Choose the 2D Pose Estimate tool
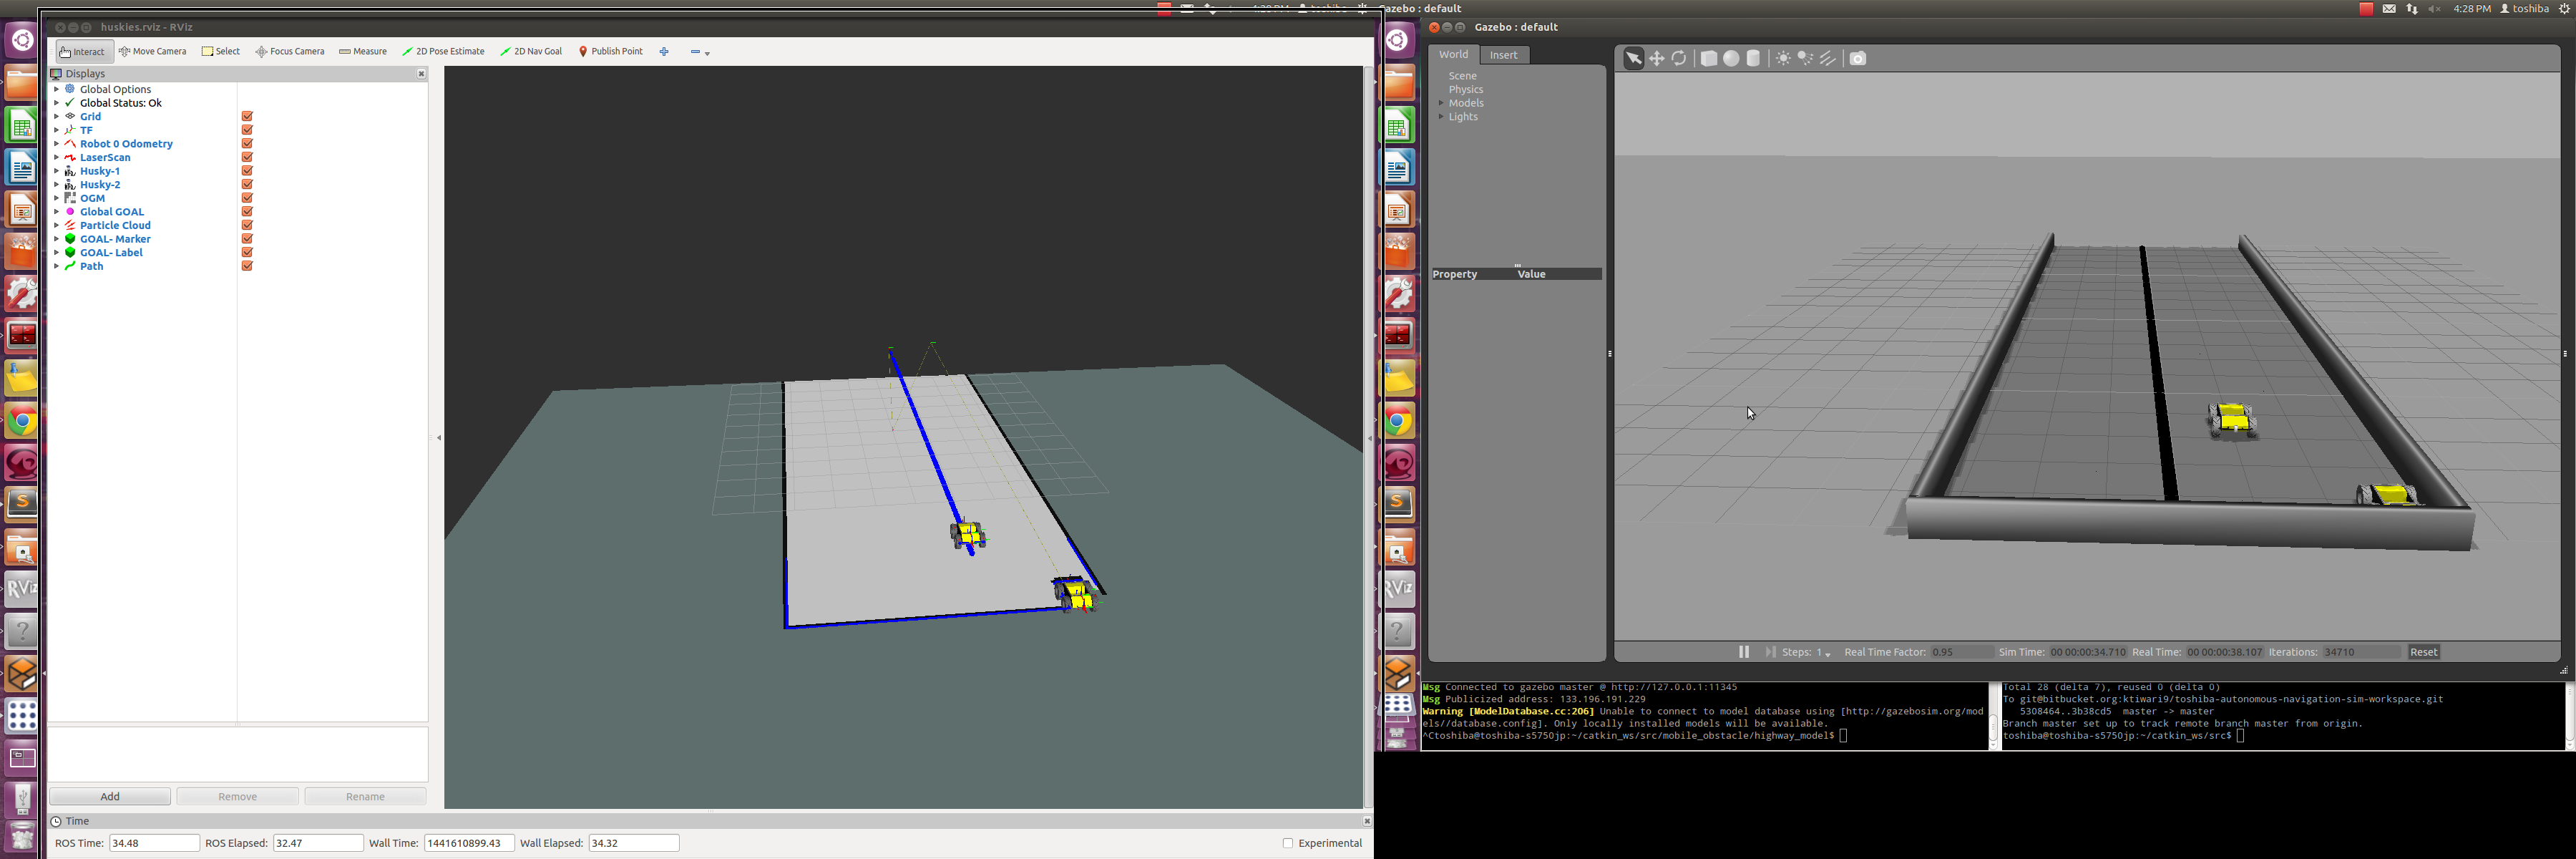Screen dimensions: 2576x859 tap(443, 52)
